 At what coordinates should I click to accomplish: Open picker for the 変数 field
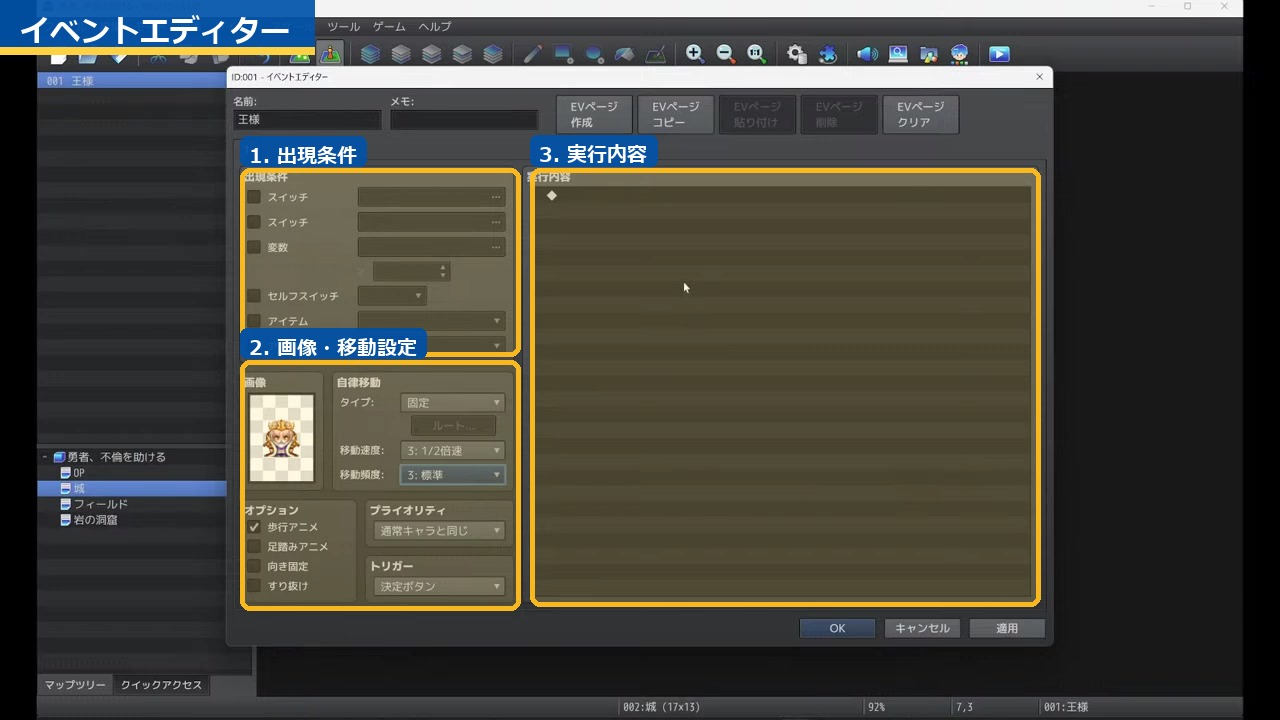tap(495, 247)
